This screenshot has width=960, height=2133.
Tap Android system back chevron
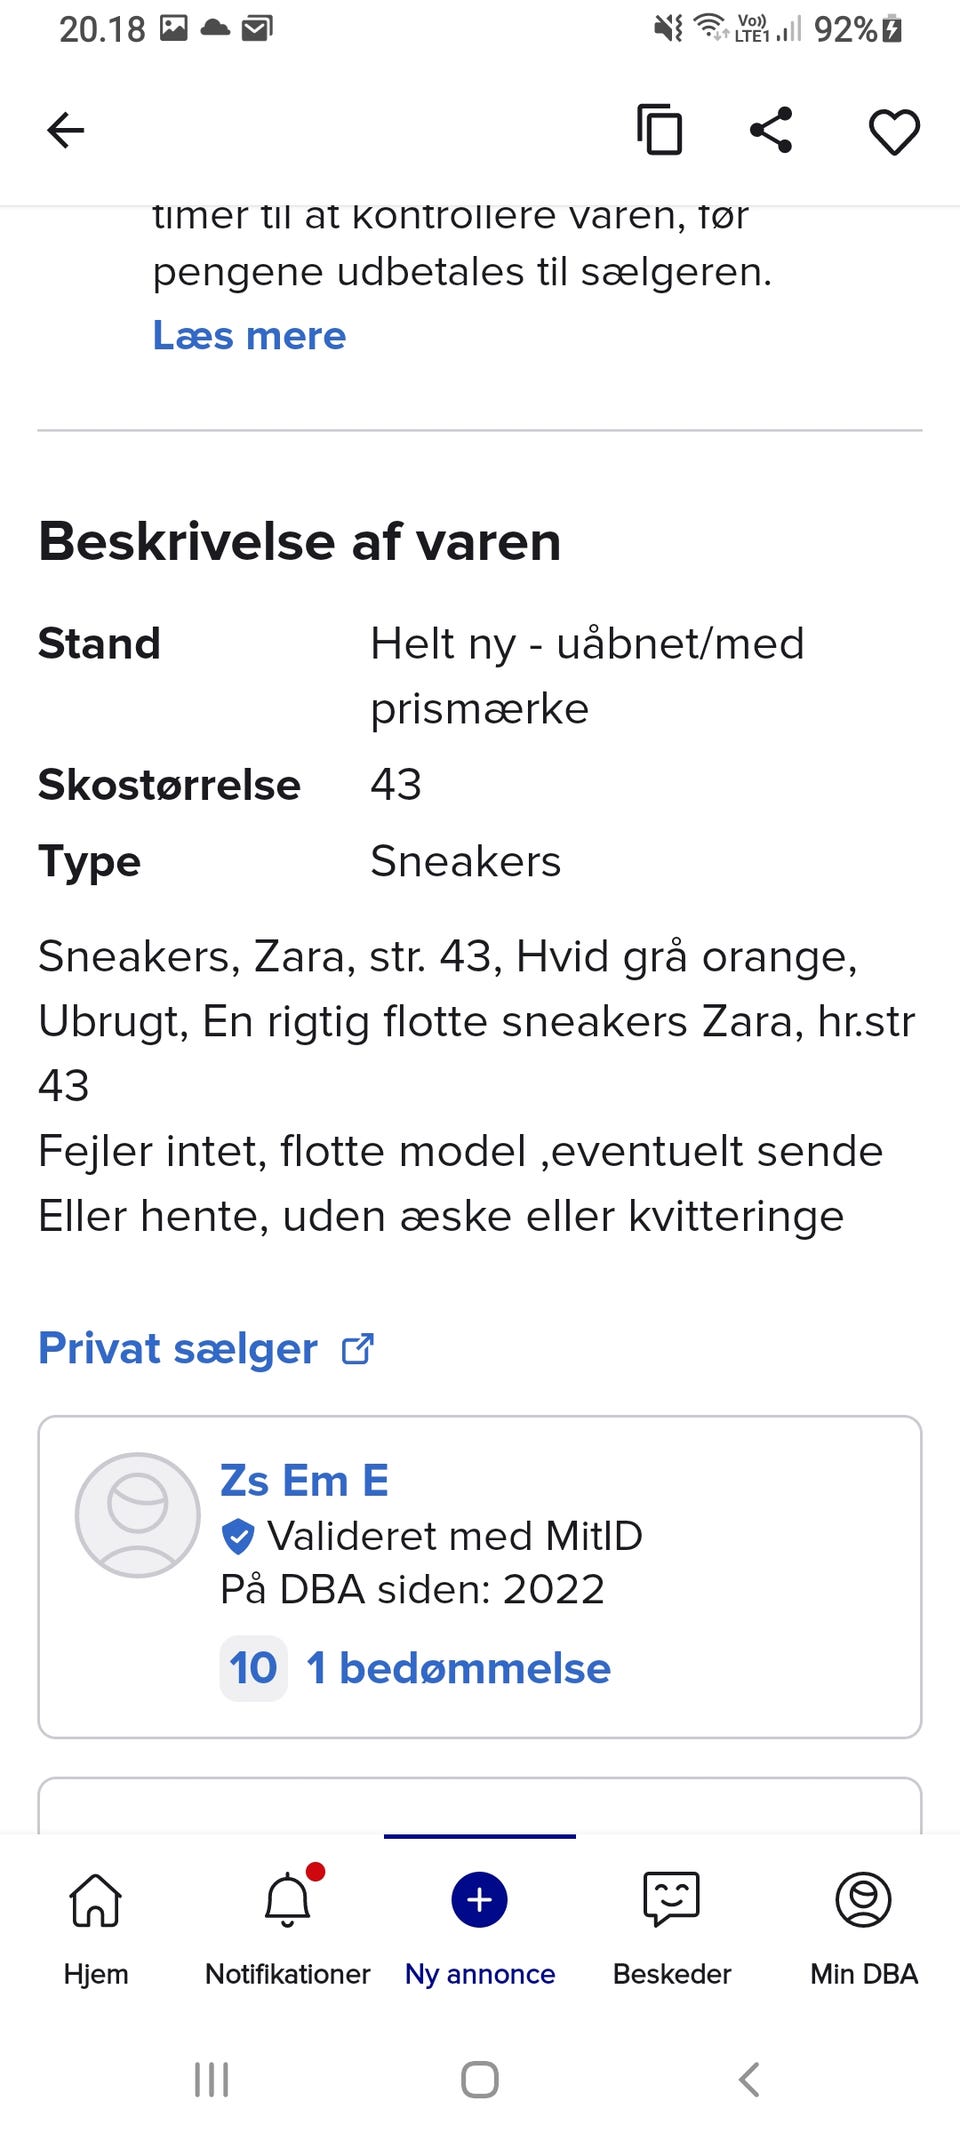[x=749, y=2079]
